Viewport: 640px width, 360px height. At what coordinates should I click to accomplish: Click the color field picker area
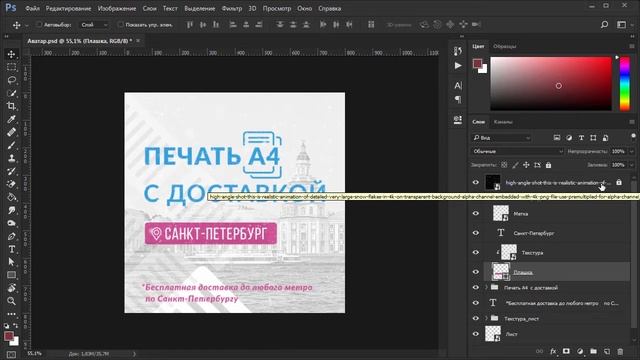551,84
